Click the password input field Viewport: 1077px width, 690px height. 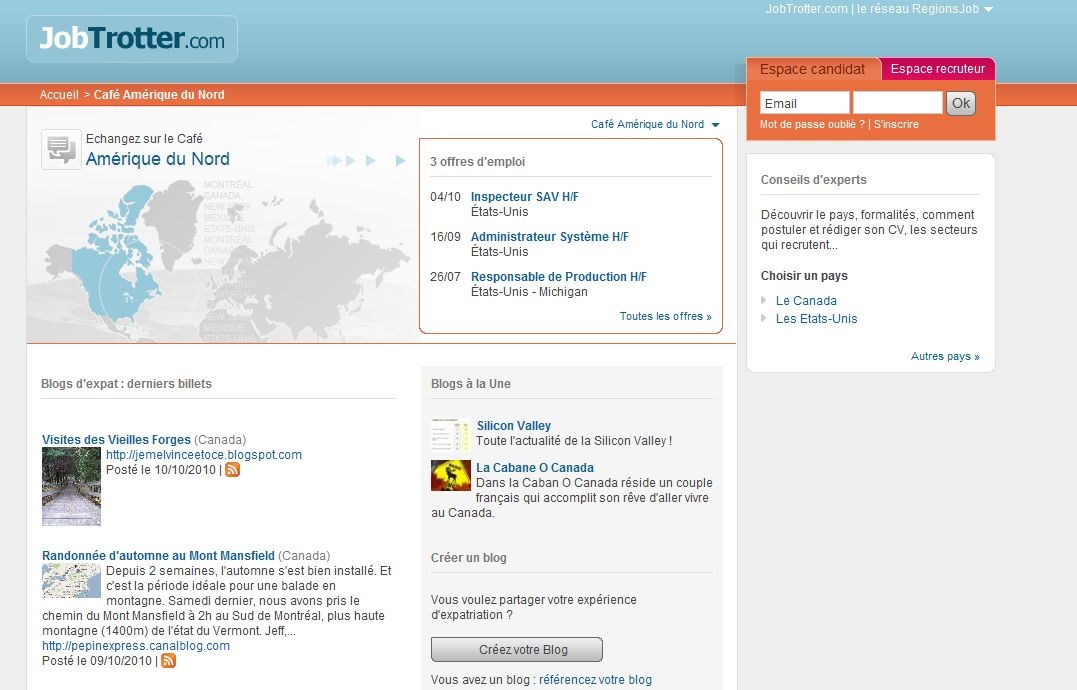(x=897, y=103)
